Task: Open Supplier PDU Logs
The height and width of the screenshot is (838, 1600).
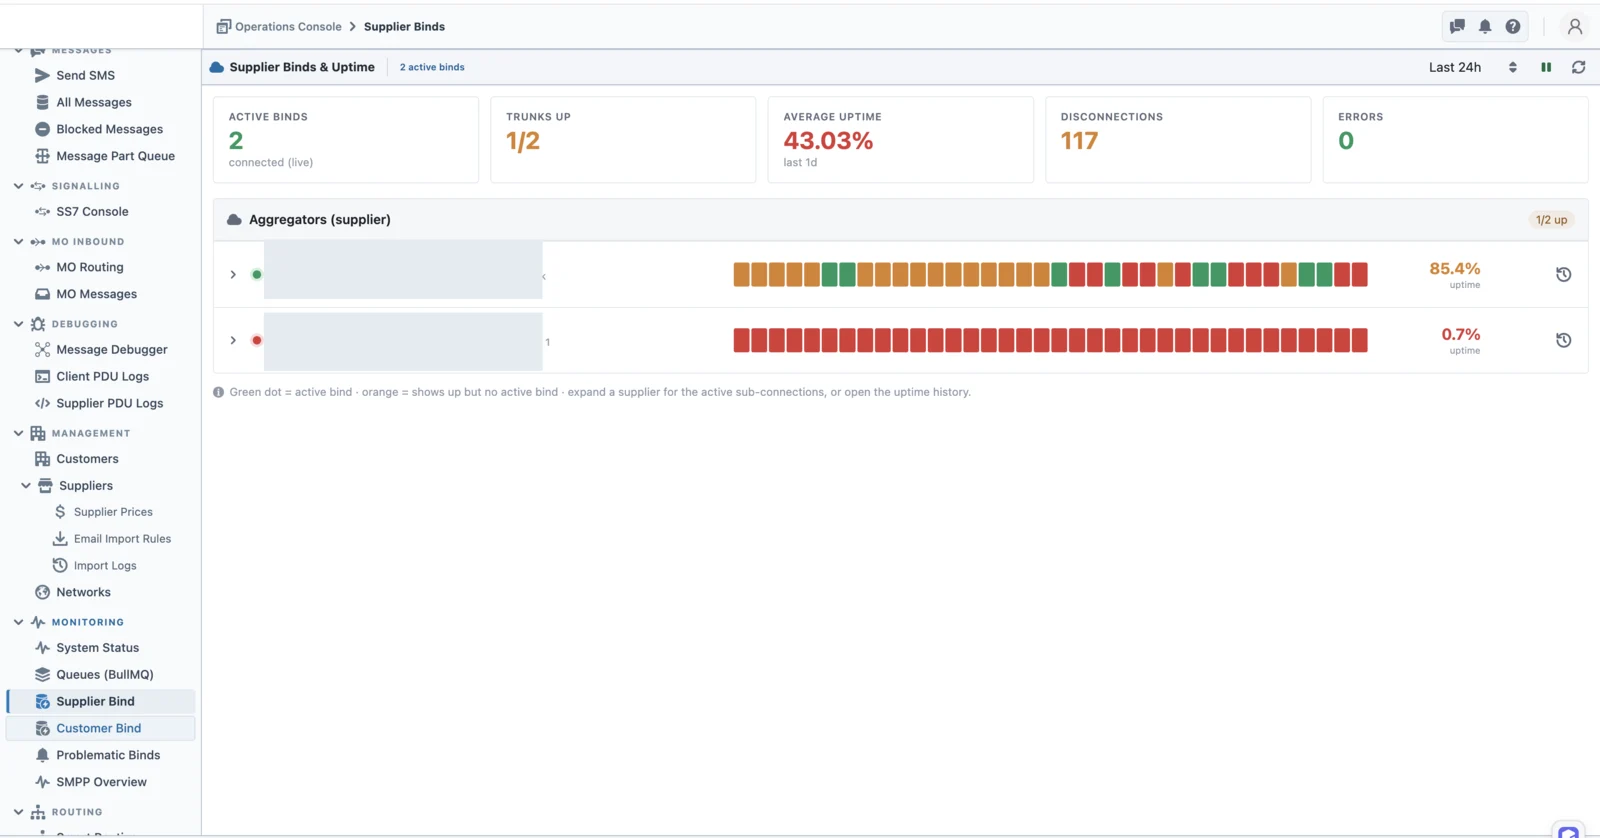Action: pos(109,404)
